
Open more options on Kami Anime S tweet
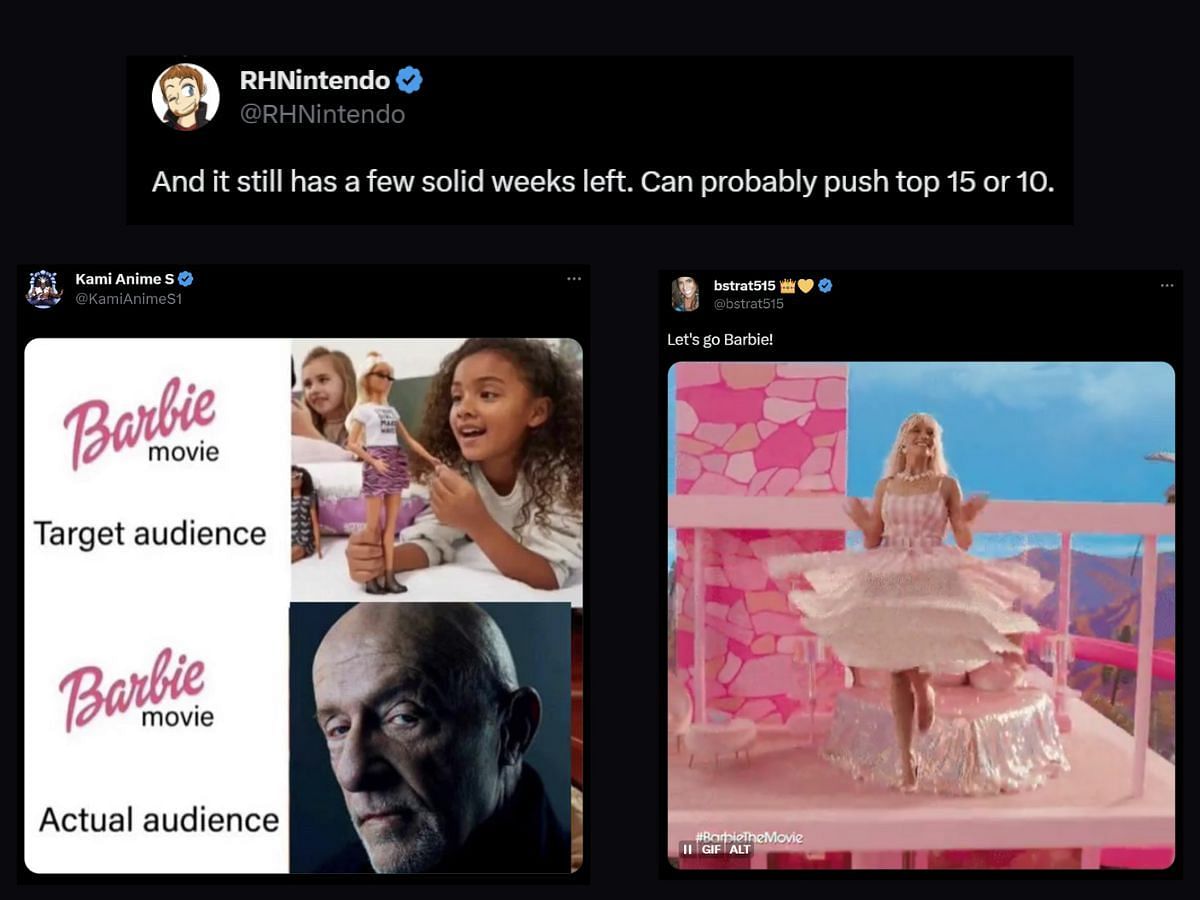(x=574, y=278)
